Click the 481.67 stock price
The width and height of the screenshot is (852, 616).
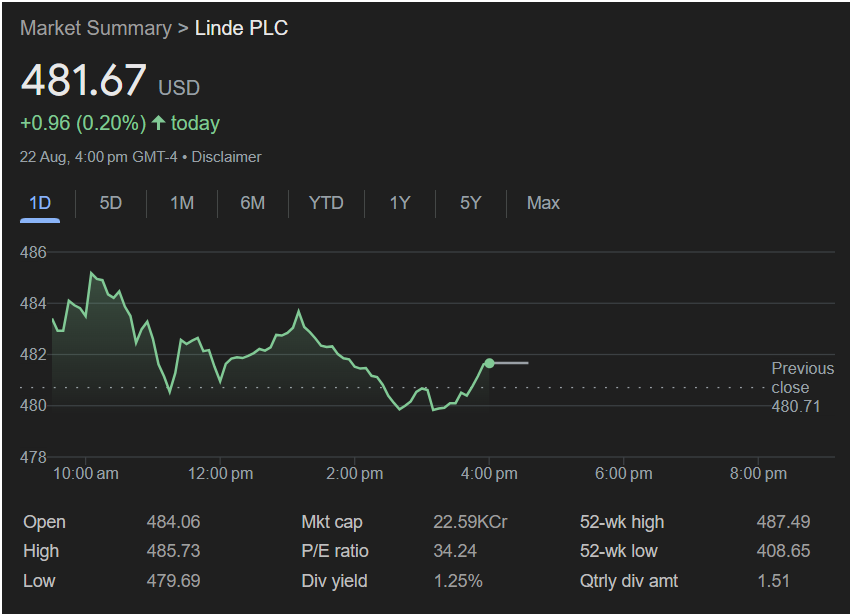point(84,81)
